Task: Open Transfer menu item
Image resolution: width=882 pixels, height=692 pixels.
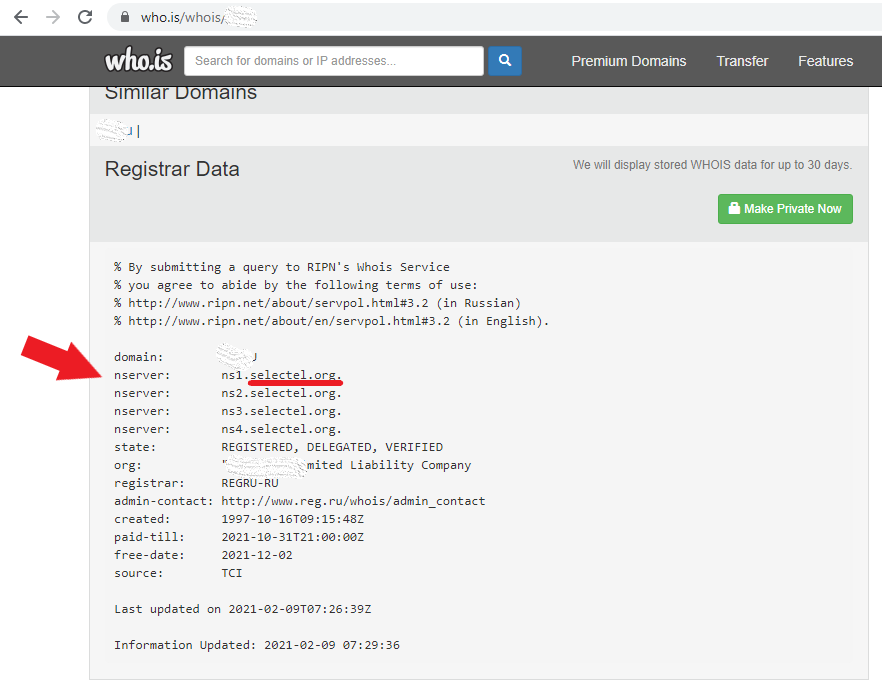Action: (742, 61)
